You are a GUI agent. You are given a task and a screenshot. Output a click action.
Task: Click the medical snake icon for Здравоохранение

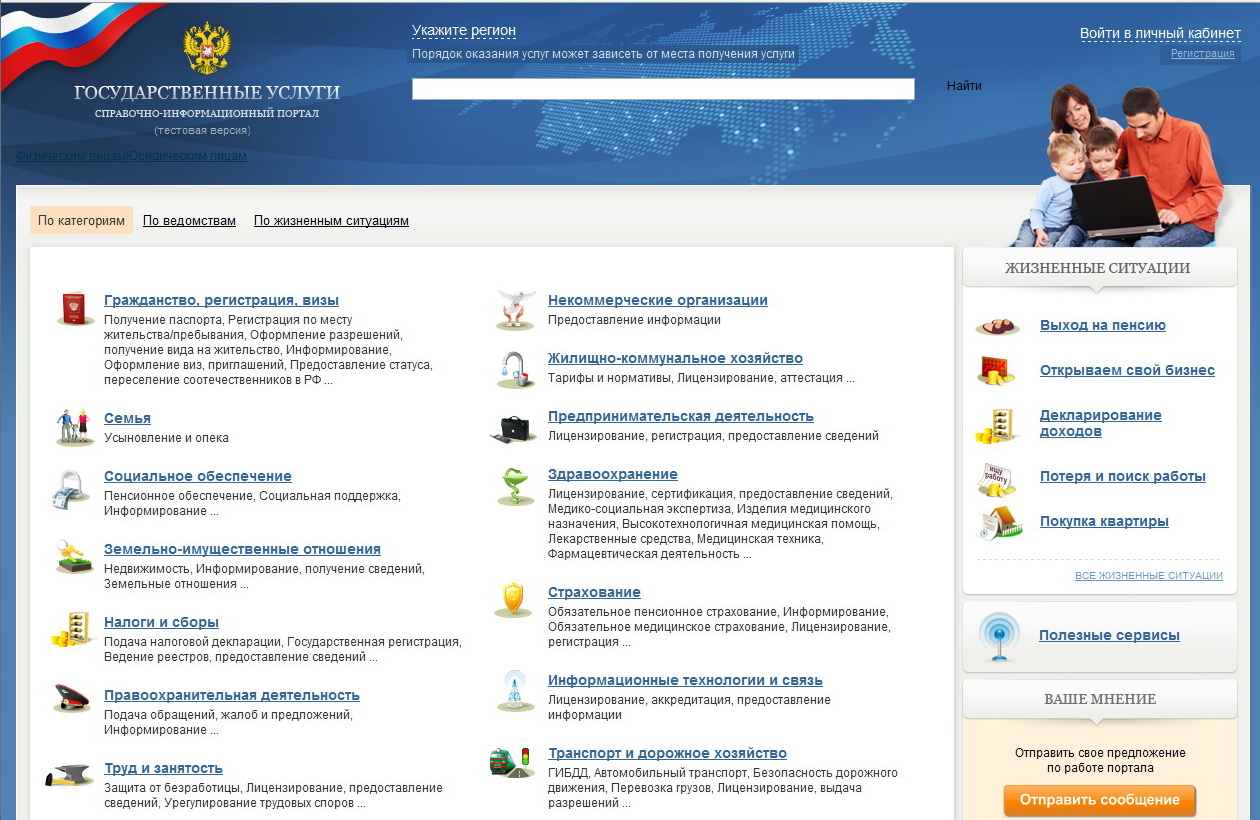pyautogui.click(x=515, y=486)
